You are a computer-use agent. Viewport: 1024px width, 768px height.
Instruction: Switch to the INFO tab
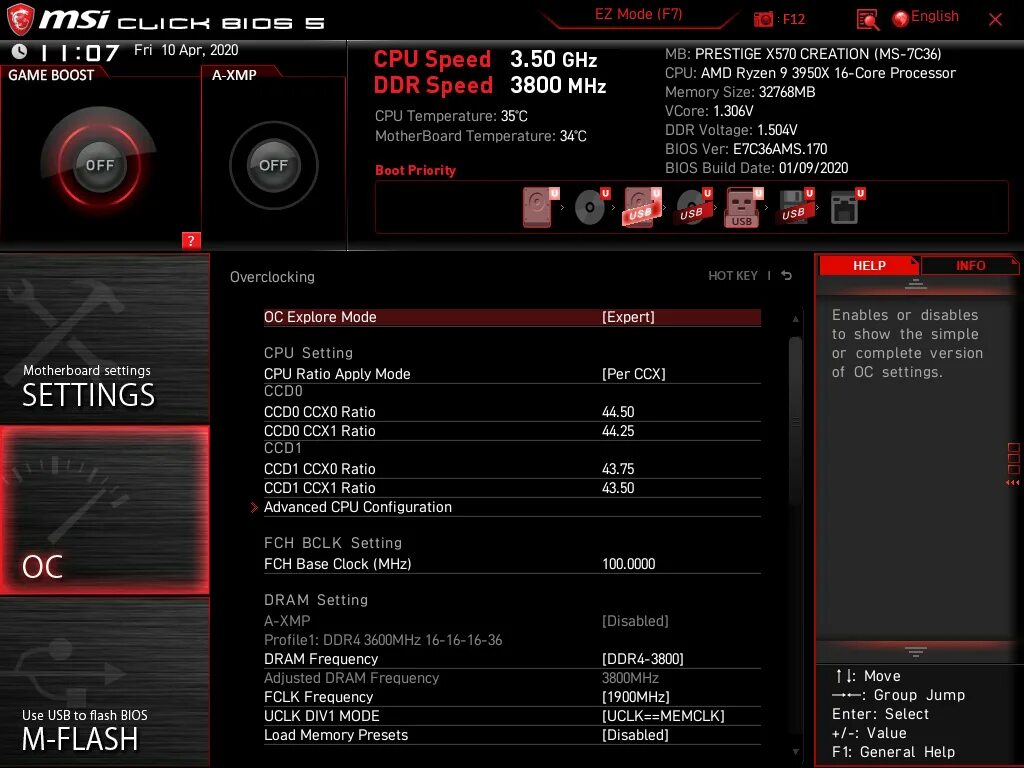[970, 266]
